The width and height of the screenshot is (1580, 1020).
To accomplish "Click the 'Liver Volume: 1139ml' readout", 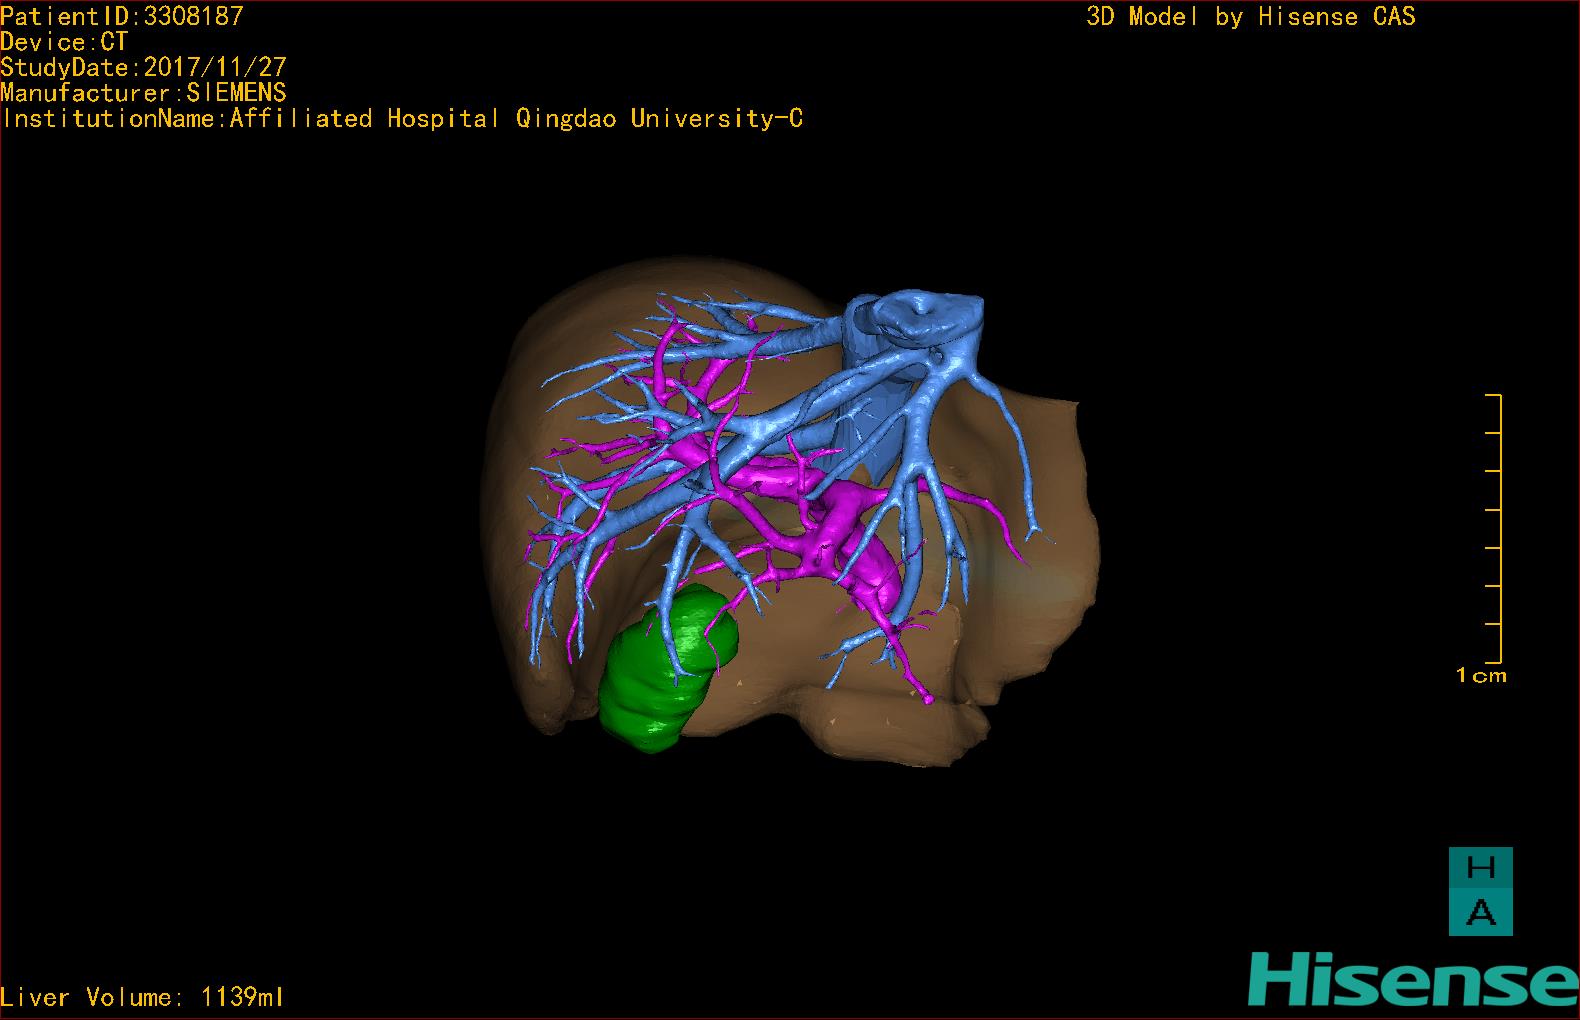I will point(143,997).
